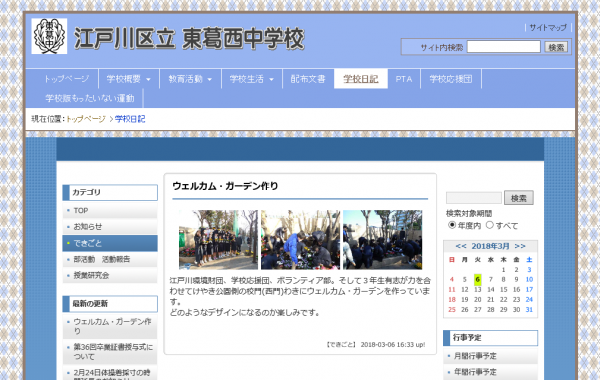Expand 教育活動 dropdown menu
This screenshot has height=380, width=600.
click(190, 79)
